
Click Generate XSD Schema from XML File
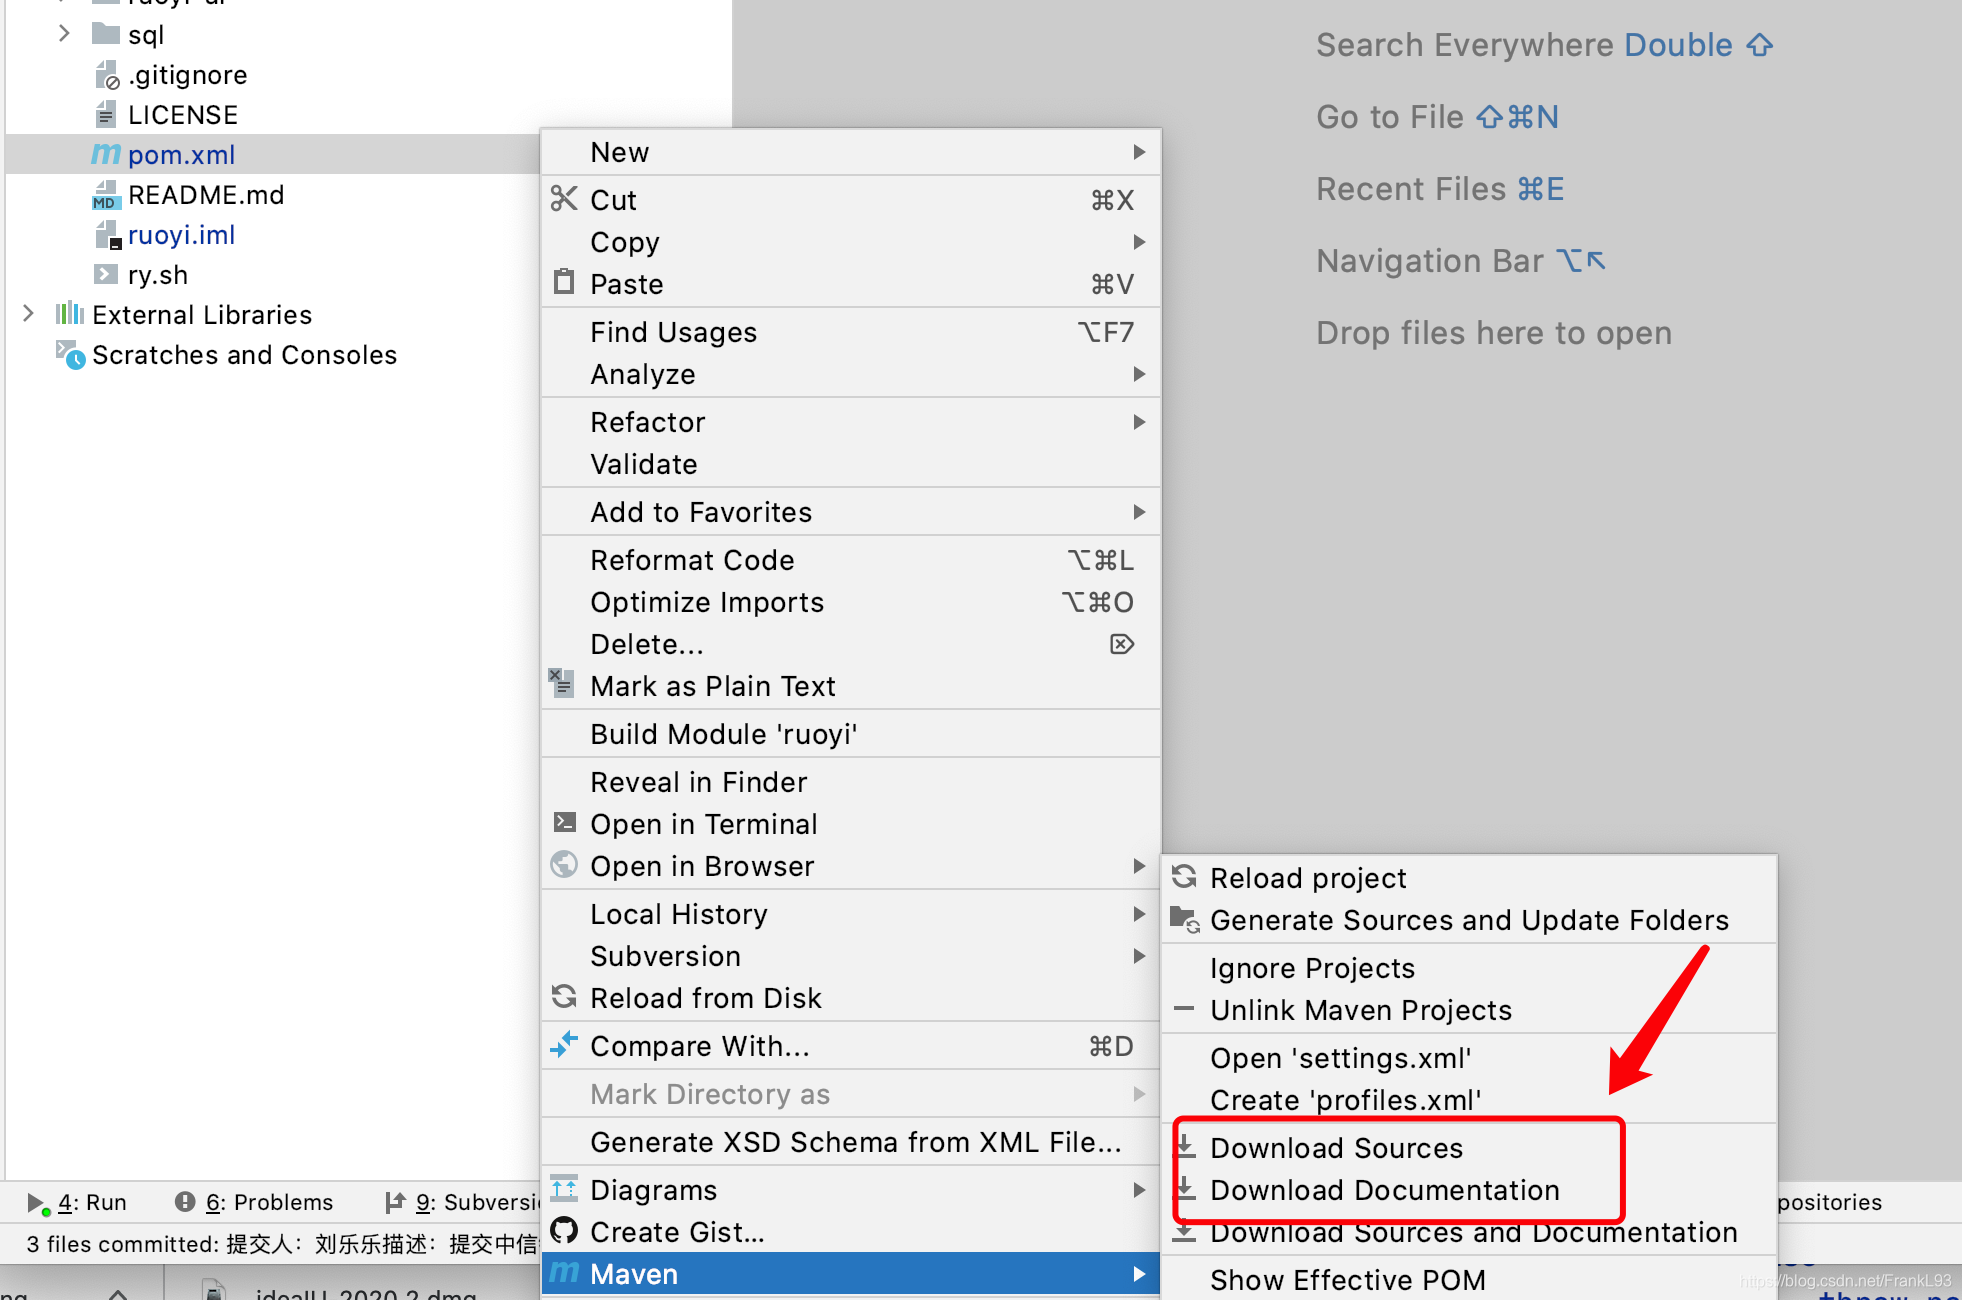click(x=851, y=1142)
